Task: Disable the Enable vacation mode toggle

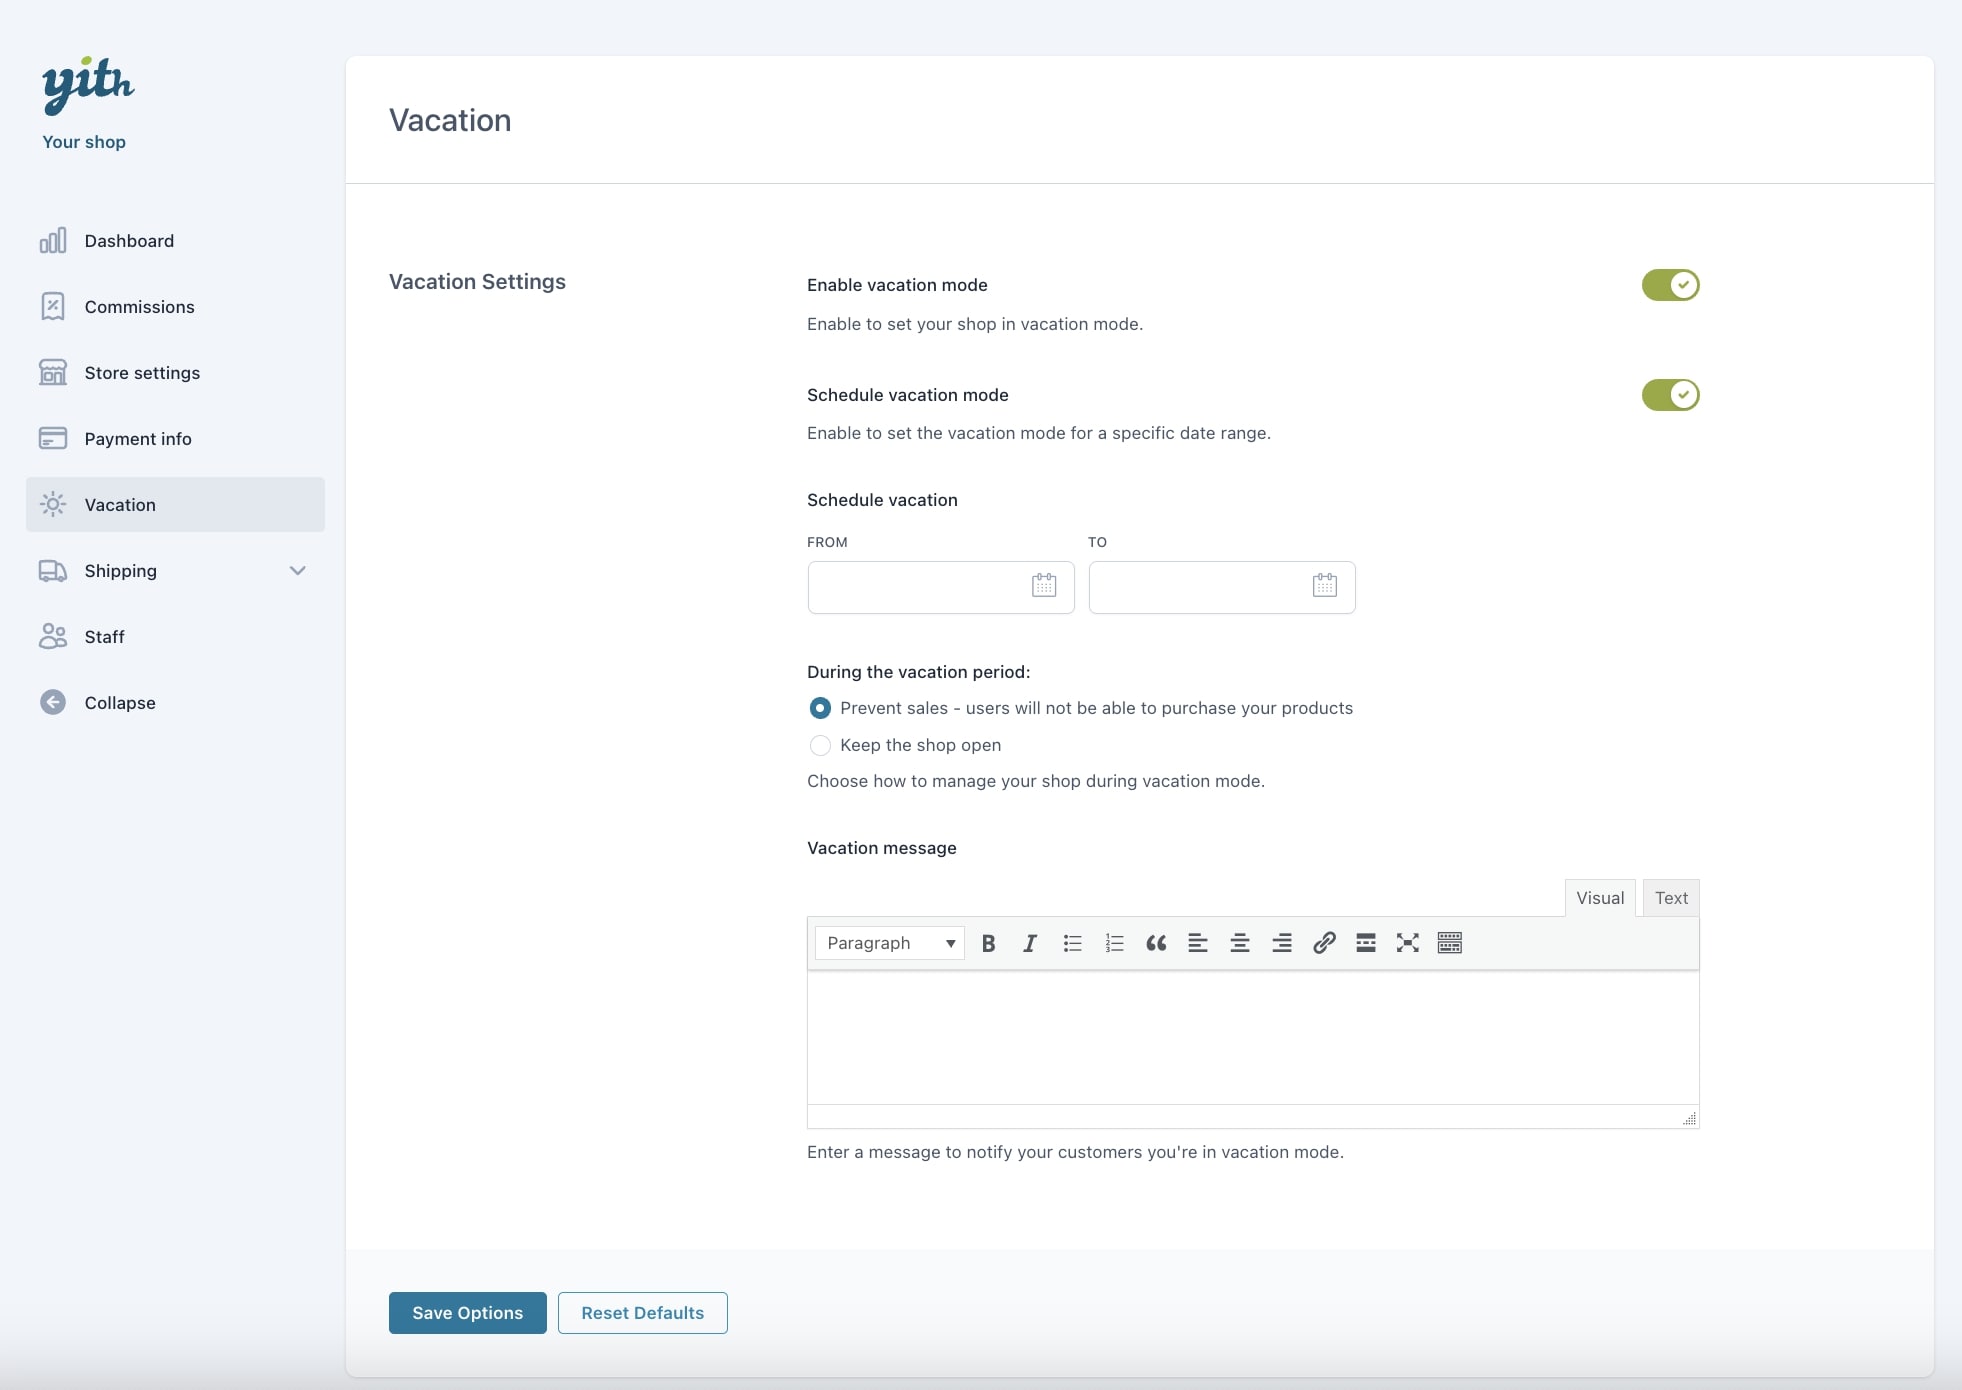Action: (x=1670, y=285)
